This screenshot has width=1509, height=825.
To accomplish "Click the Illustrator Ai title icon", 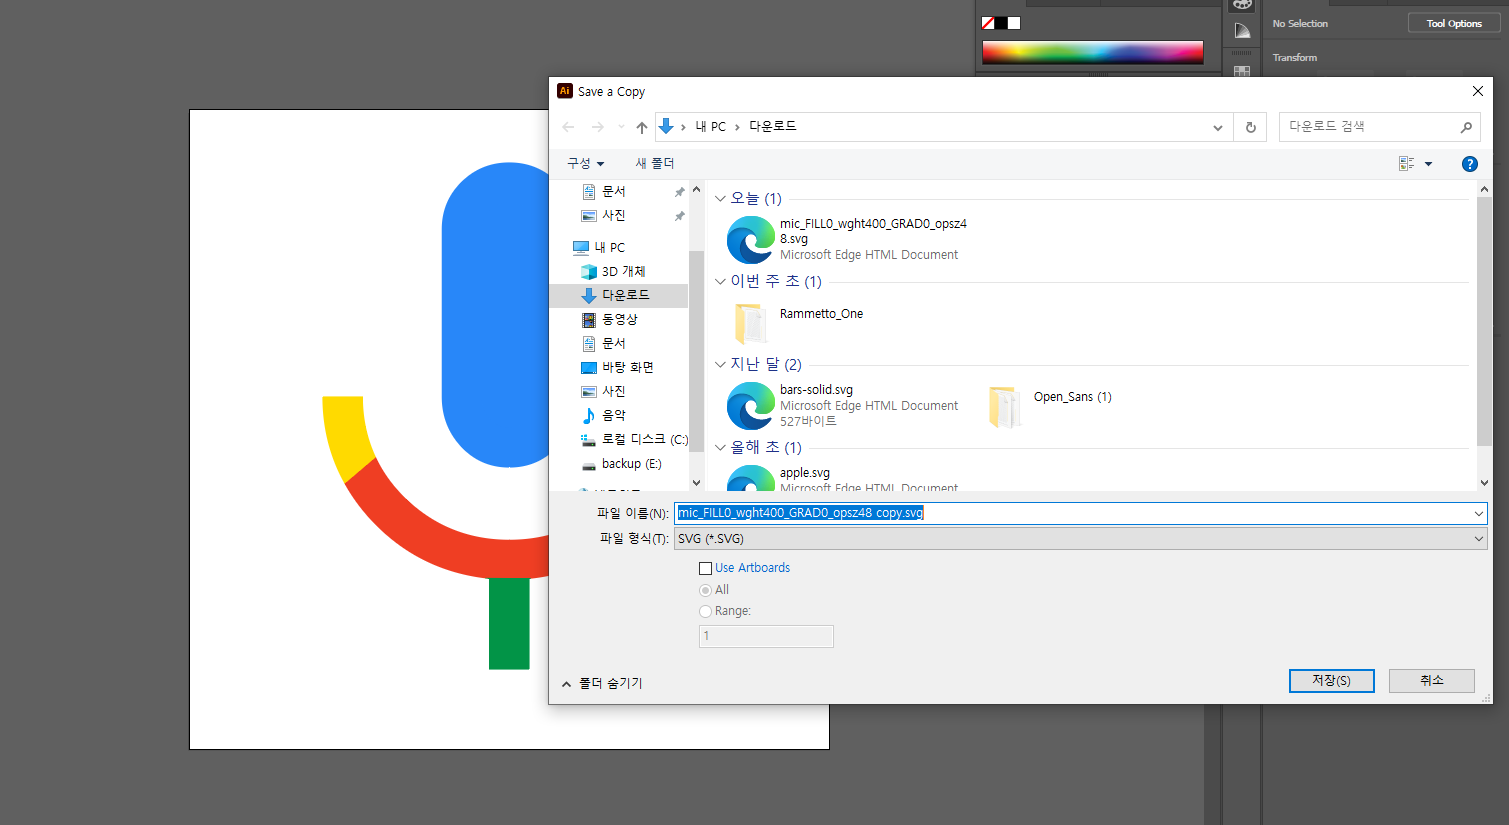I will tap(565, 91).
